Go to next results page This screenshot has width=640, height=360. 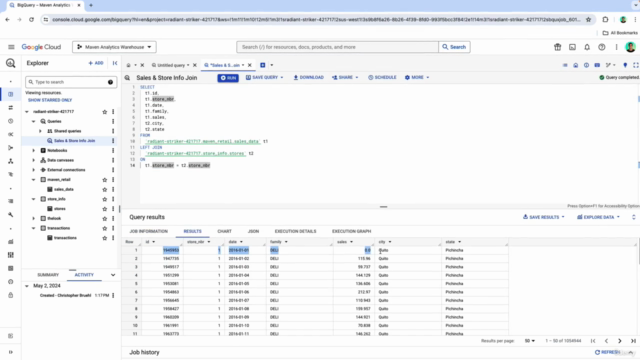[620, 341]
